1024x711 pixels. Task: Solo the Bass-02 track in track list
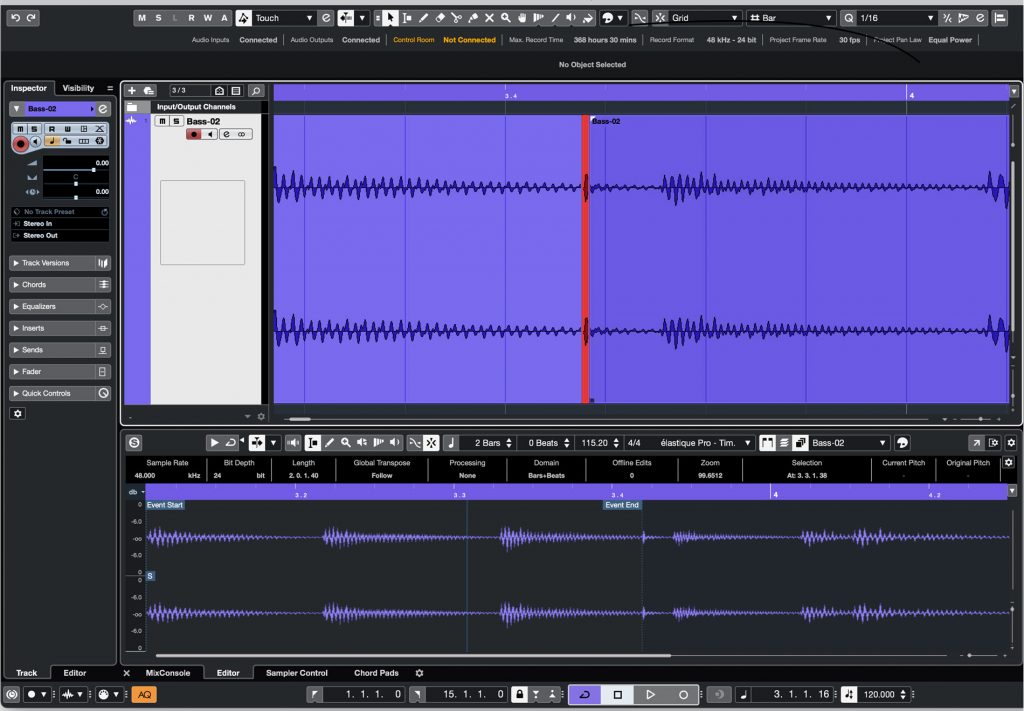point(176,121)
